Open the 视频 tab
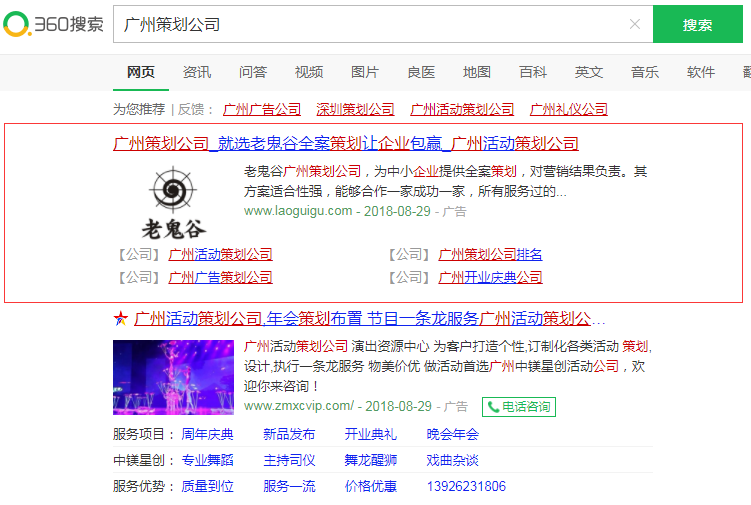Screen dimensions: 751x505 click(x=309, y=72)
